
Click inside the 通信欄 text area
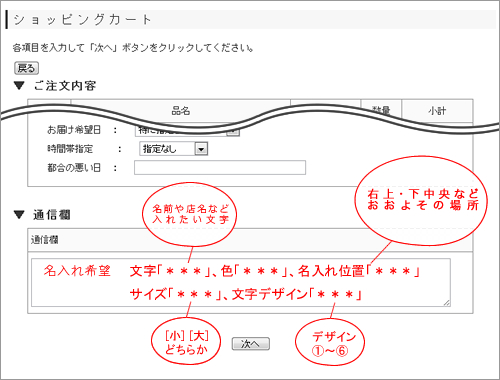[x=241, y=282]
